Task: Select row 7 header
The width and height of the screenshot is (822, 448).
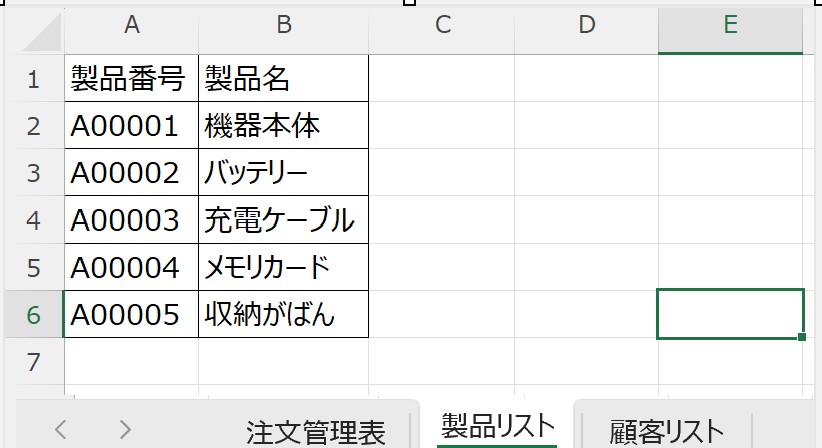Action: pos(32,361)
